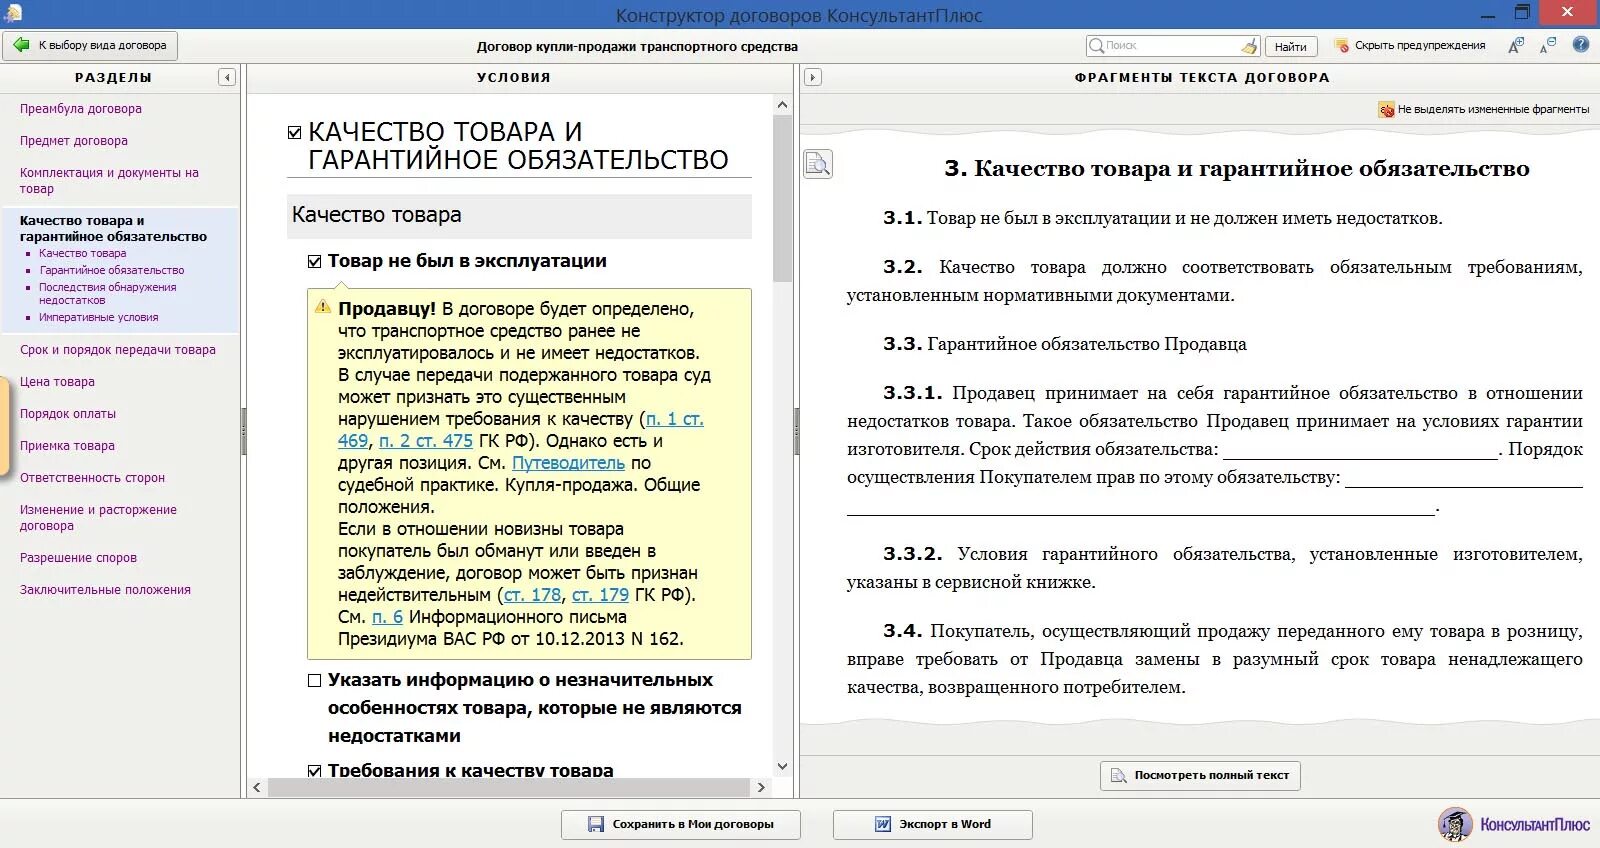This screenshot has width=1600, height=848.
Task: Go to subsection 'Качество товара' in sidebar
Action: point(83,254)
